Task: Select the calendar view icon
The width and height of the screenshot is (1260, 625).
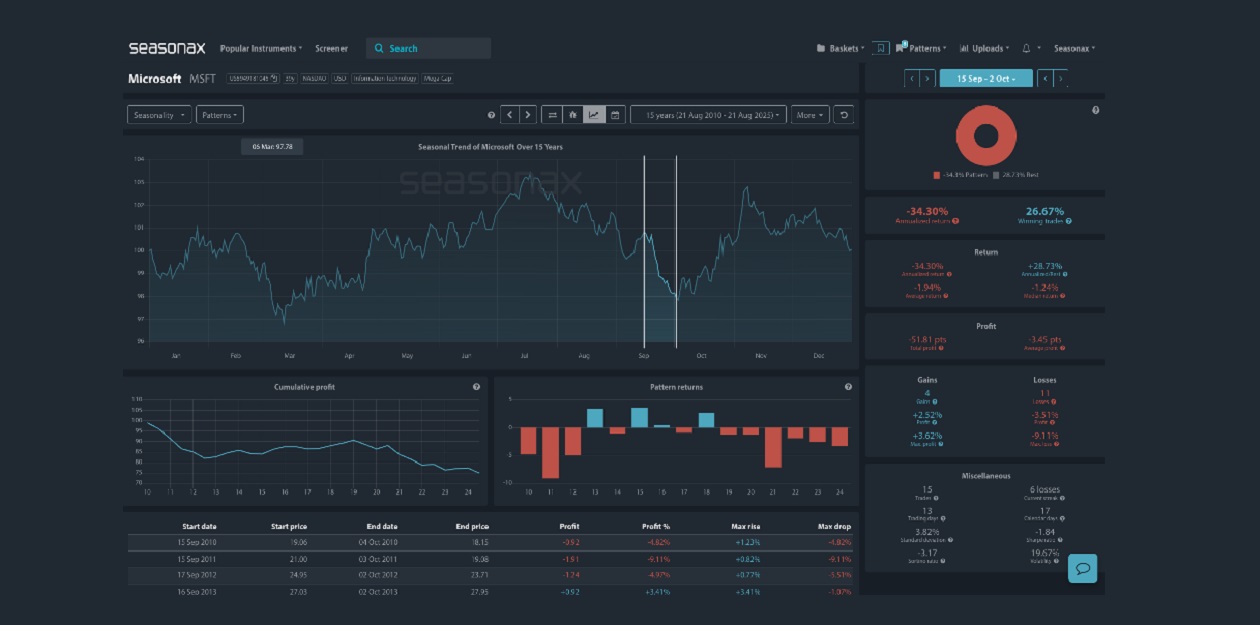Action: click(615, 115)
